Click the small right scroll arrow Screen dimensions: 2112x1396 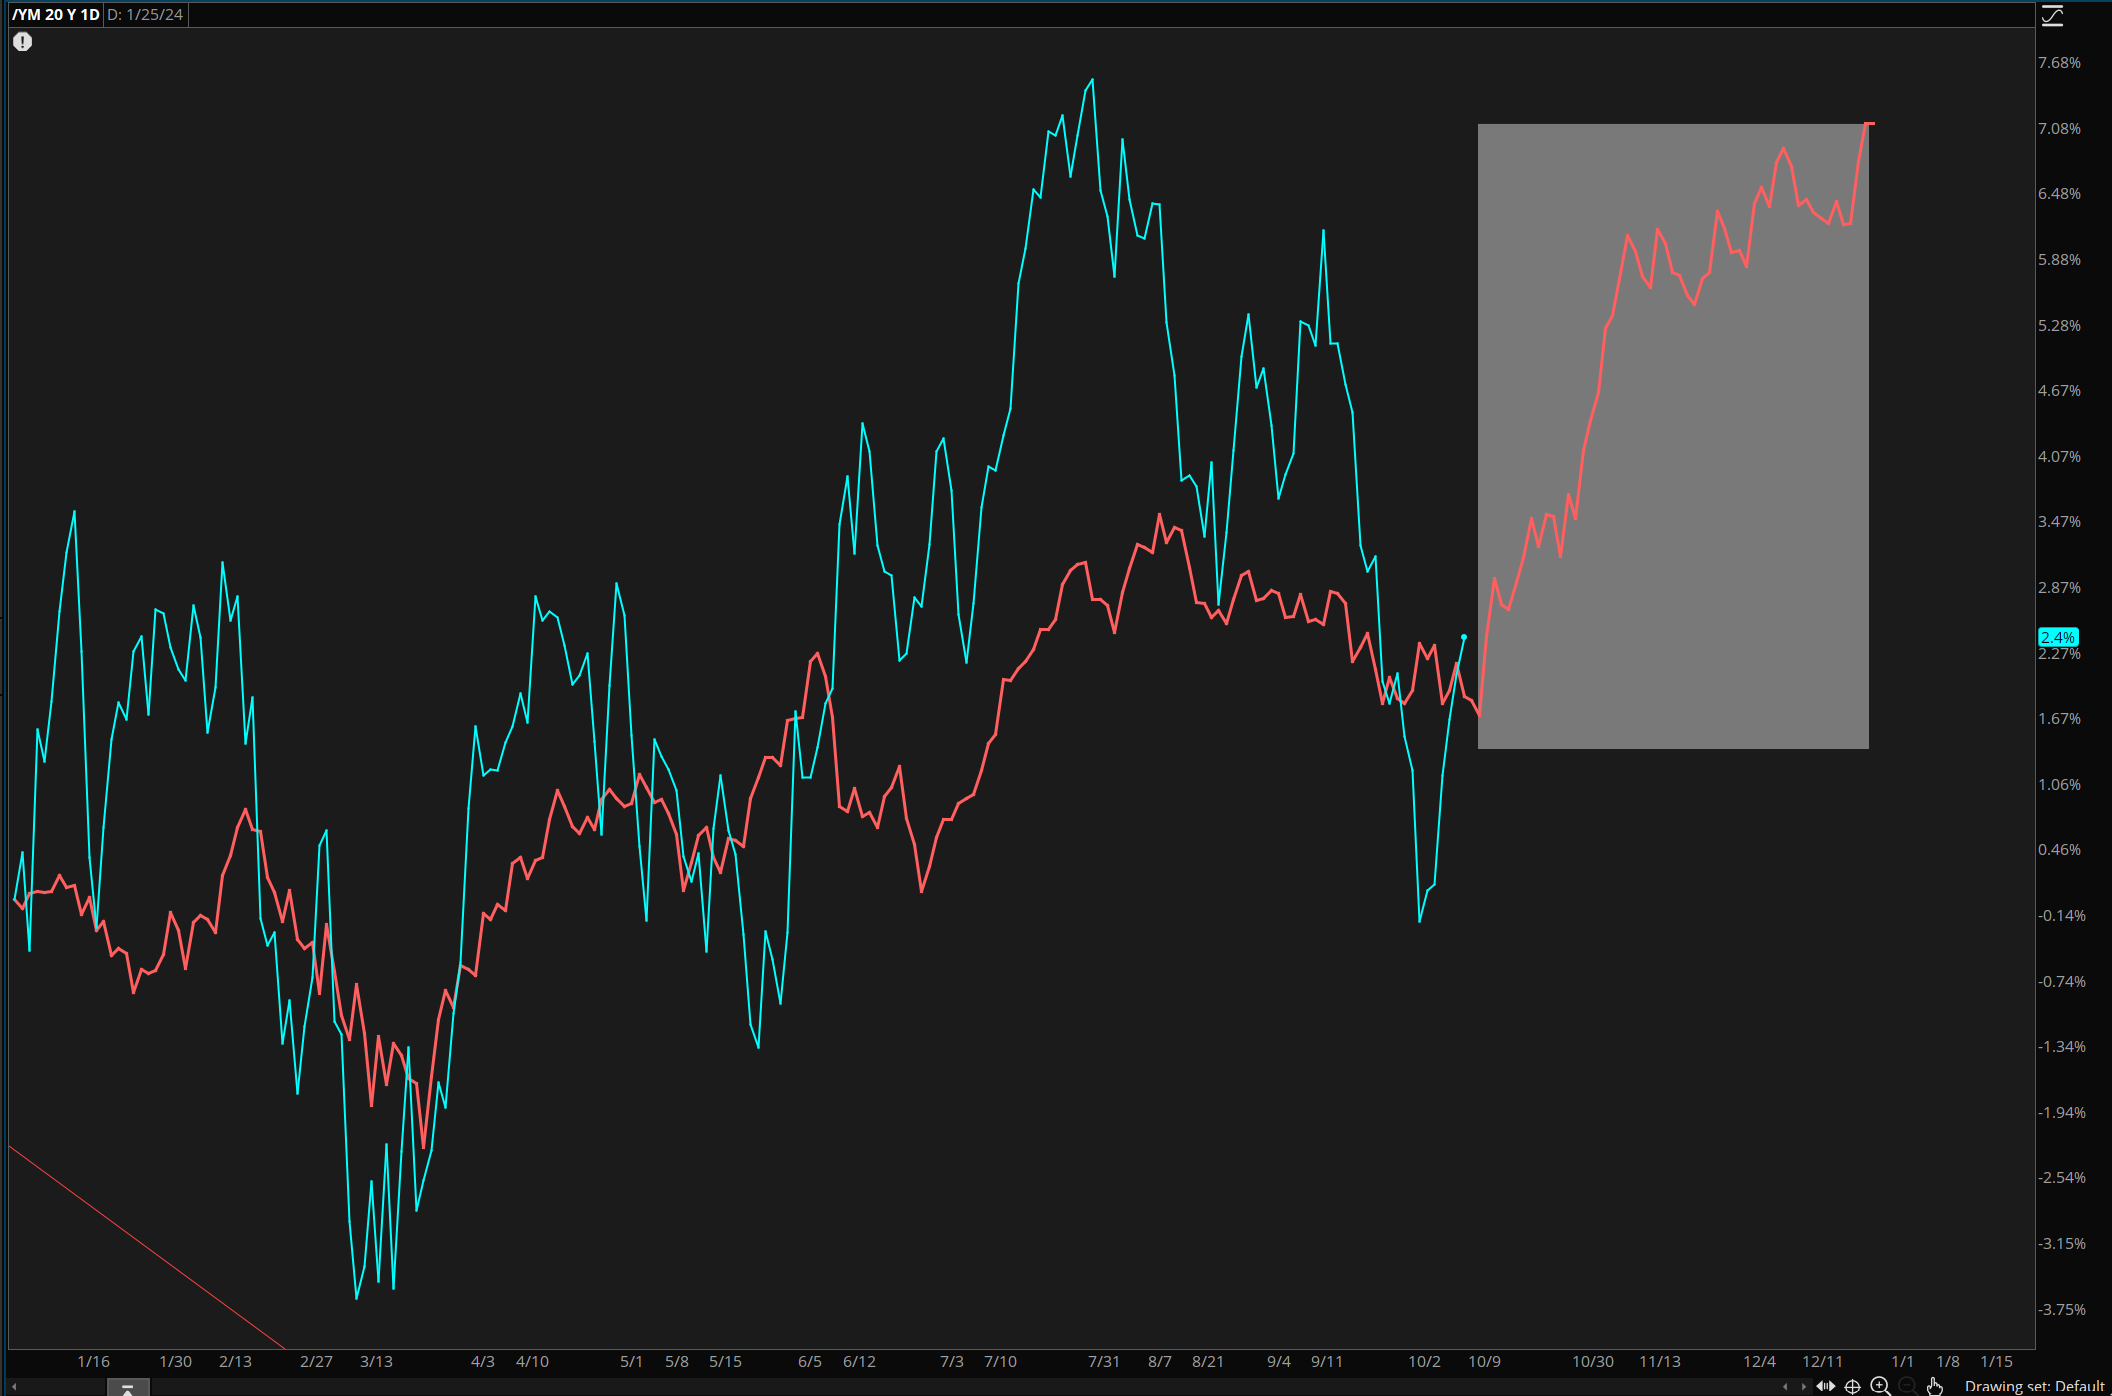[1804, 1386]
